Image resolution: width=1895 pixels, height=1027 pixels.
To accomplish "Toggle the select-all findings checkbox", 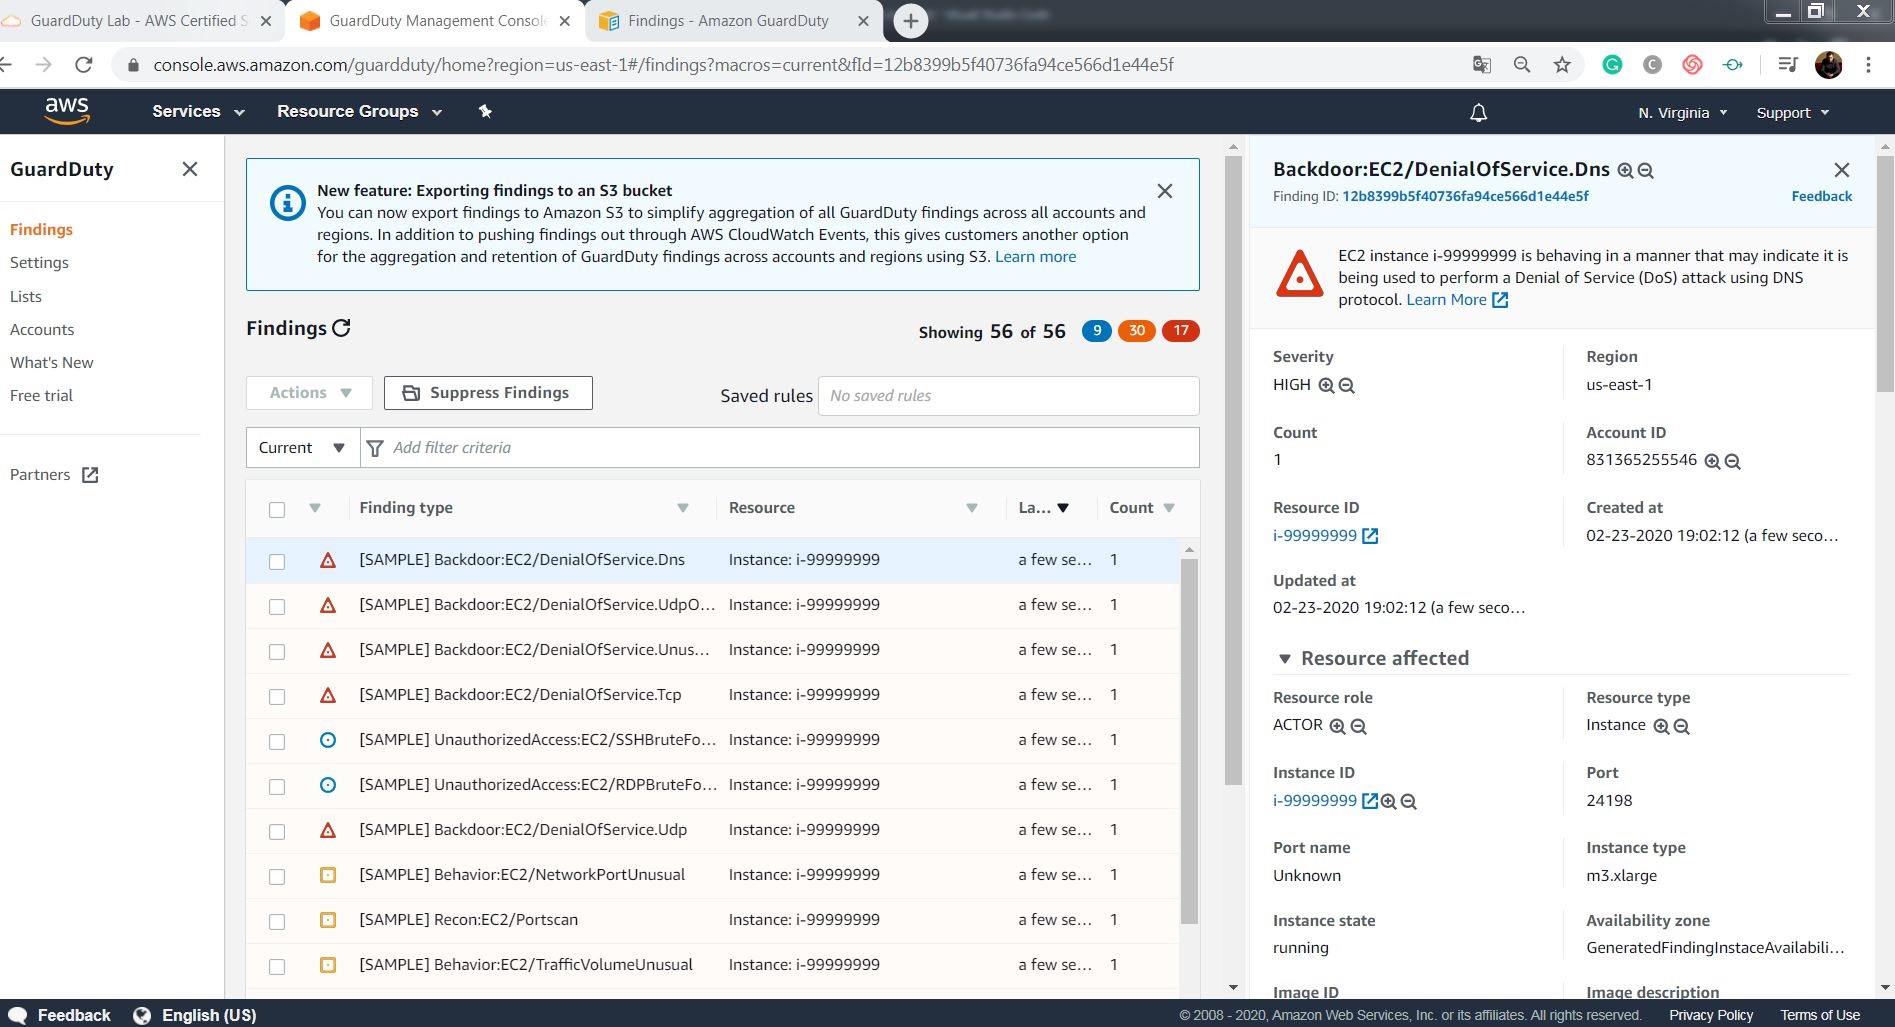I will click(277, 510).
